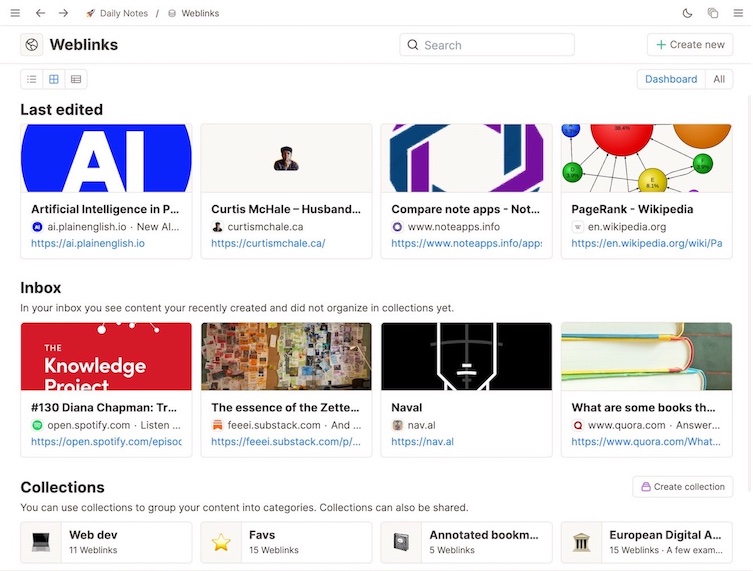Select the Dashboard tab
753x571 pixels.
pyautogui.click(x=671, y=79)
